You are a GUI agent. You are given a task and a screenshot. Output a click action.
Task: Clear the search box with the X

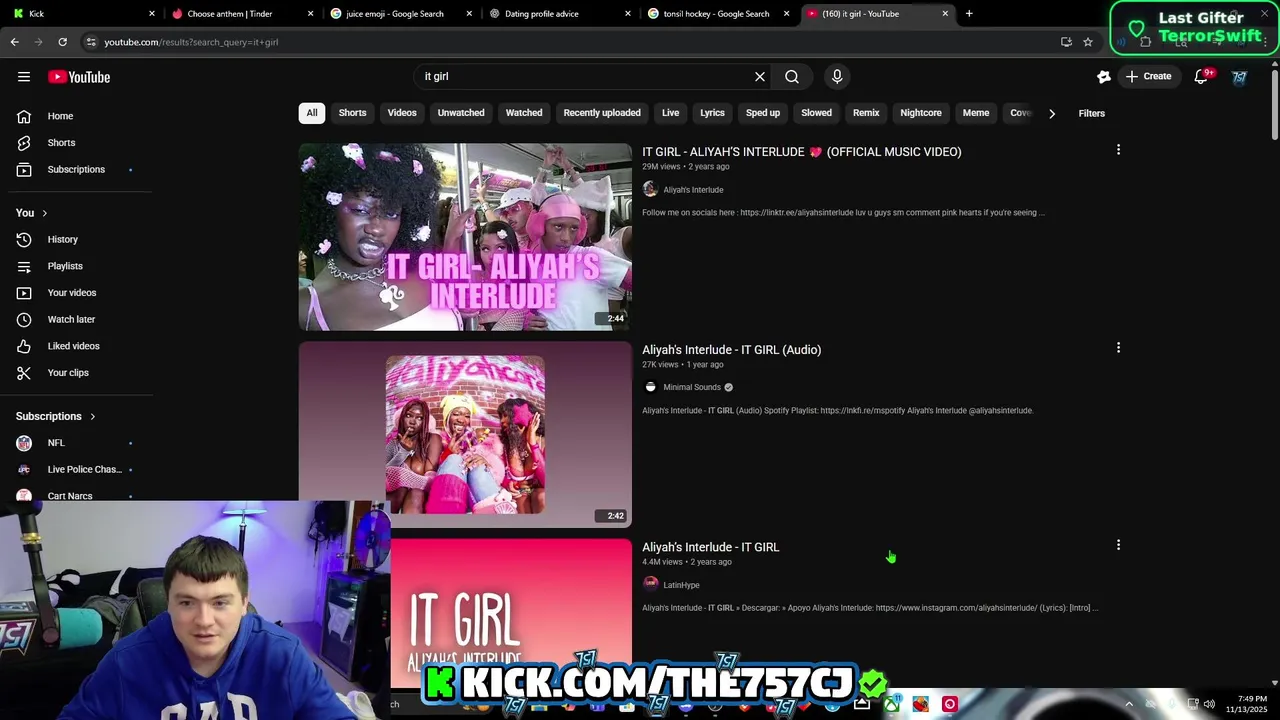click(760, 76)
